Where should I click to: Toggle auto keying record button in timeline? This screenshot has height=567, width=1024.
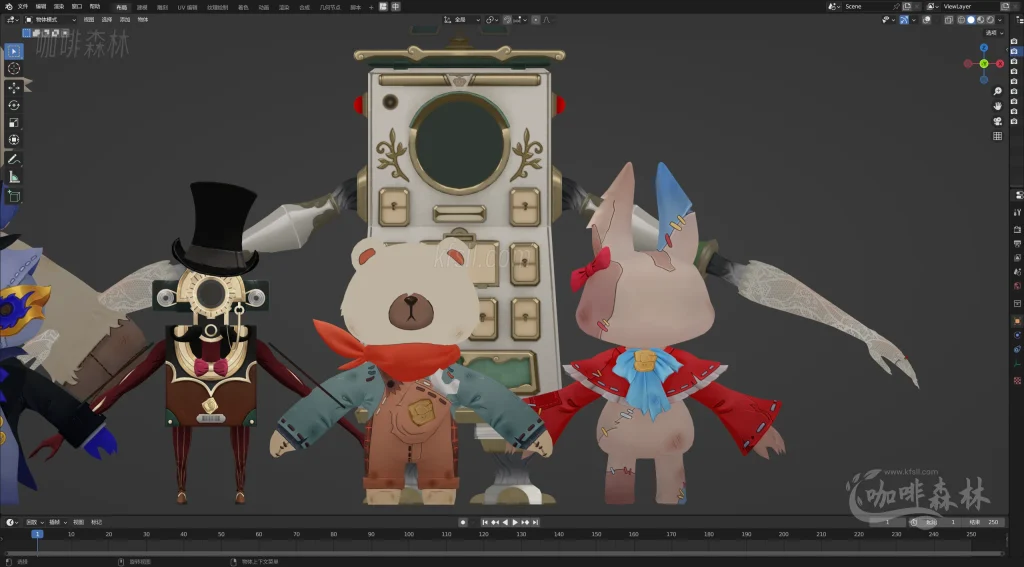click(463, 523)
